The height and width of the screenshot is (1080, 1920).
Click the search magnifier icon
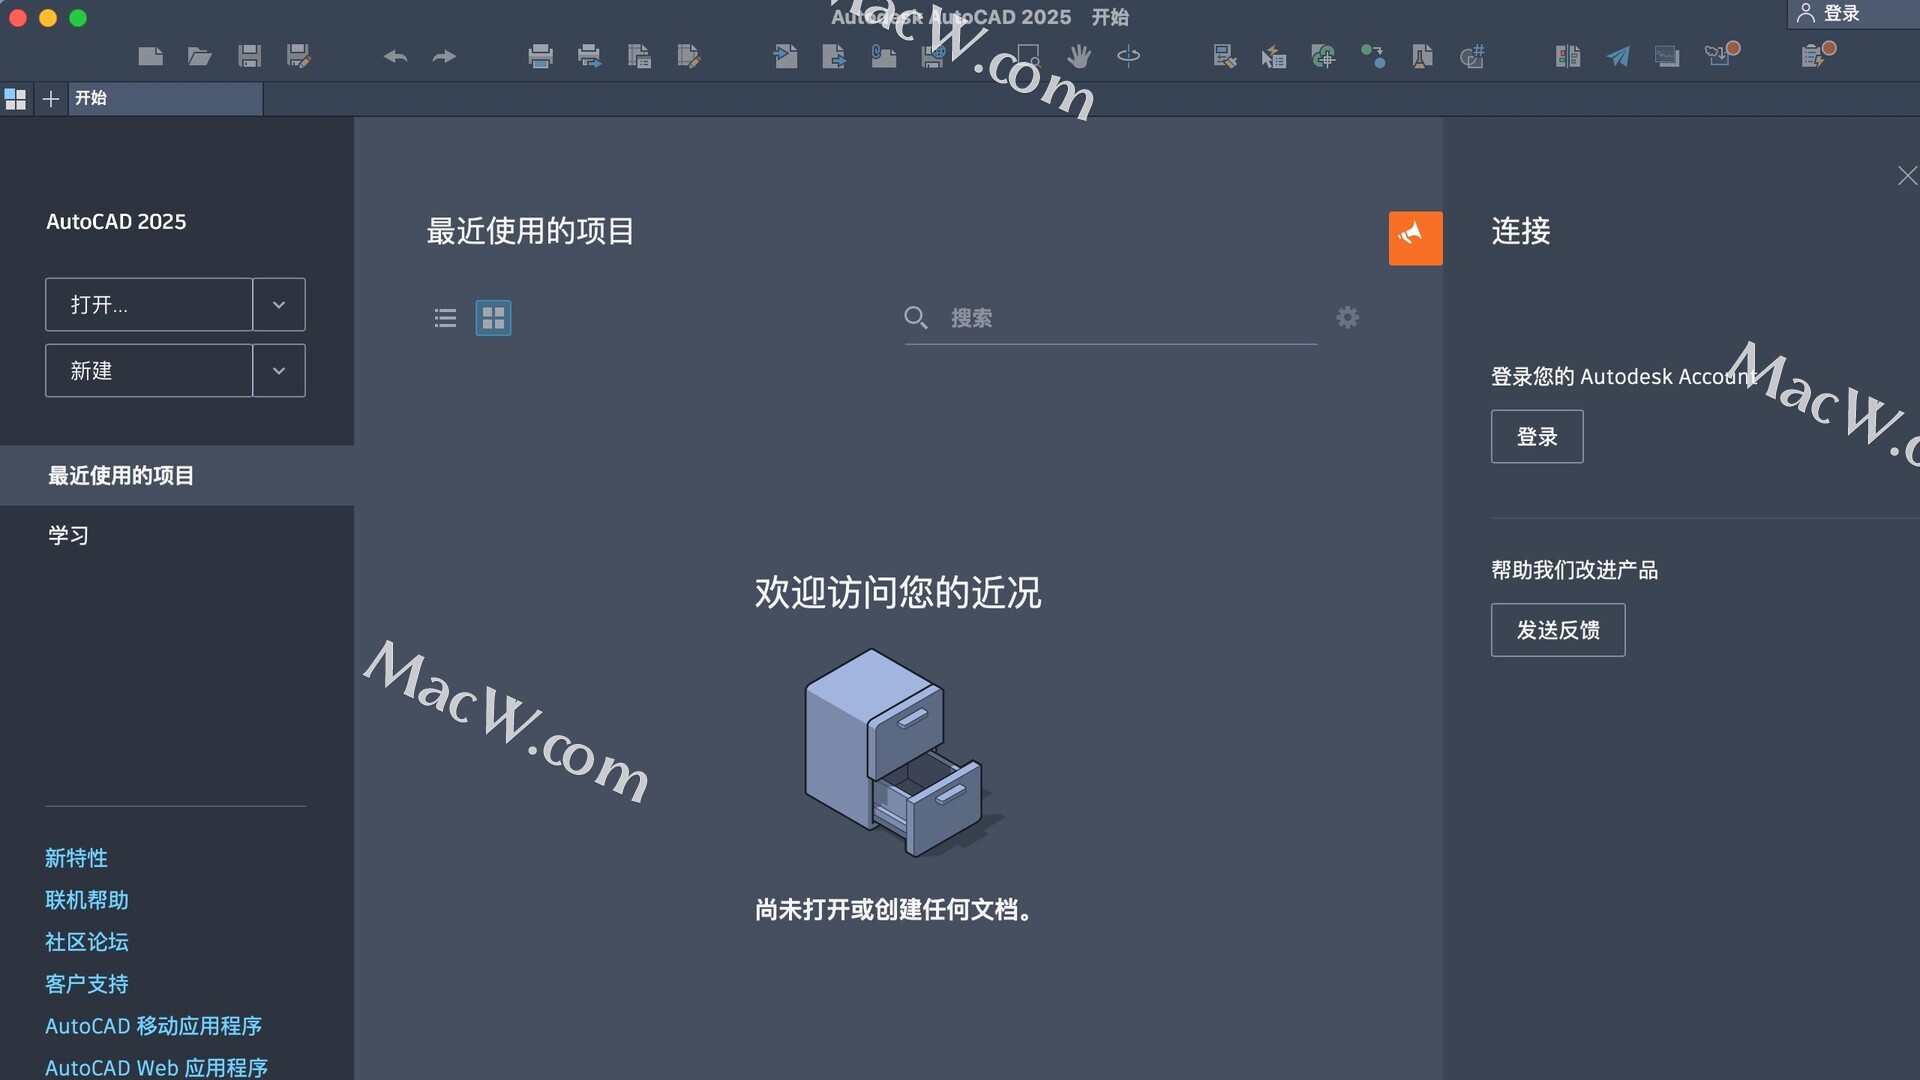[x=915, y=318]
